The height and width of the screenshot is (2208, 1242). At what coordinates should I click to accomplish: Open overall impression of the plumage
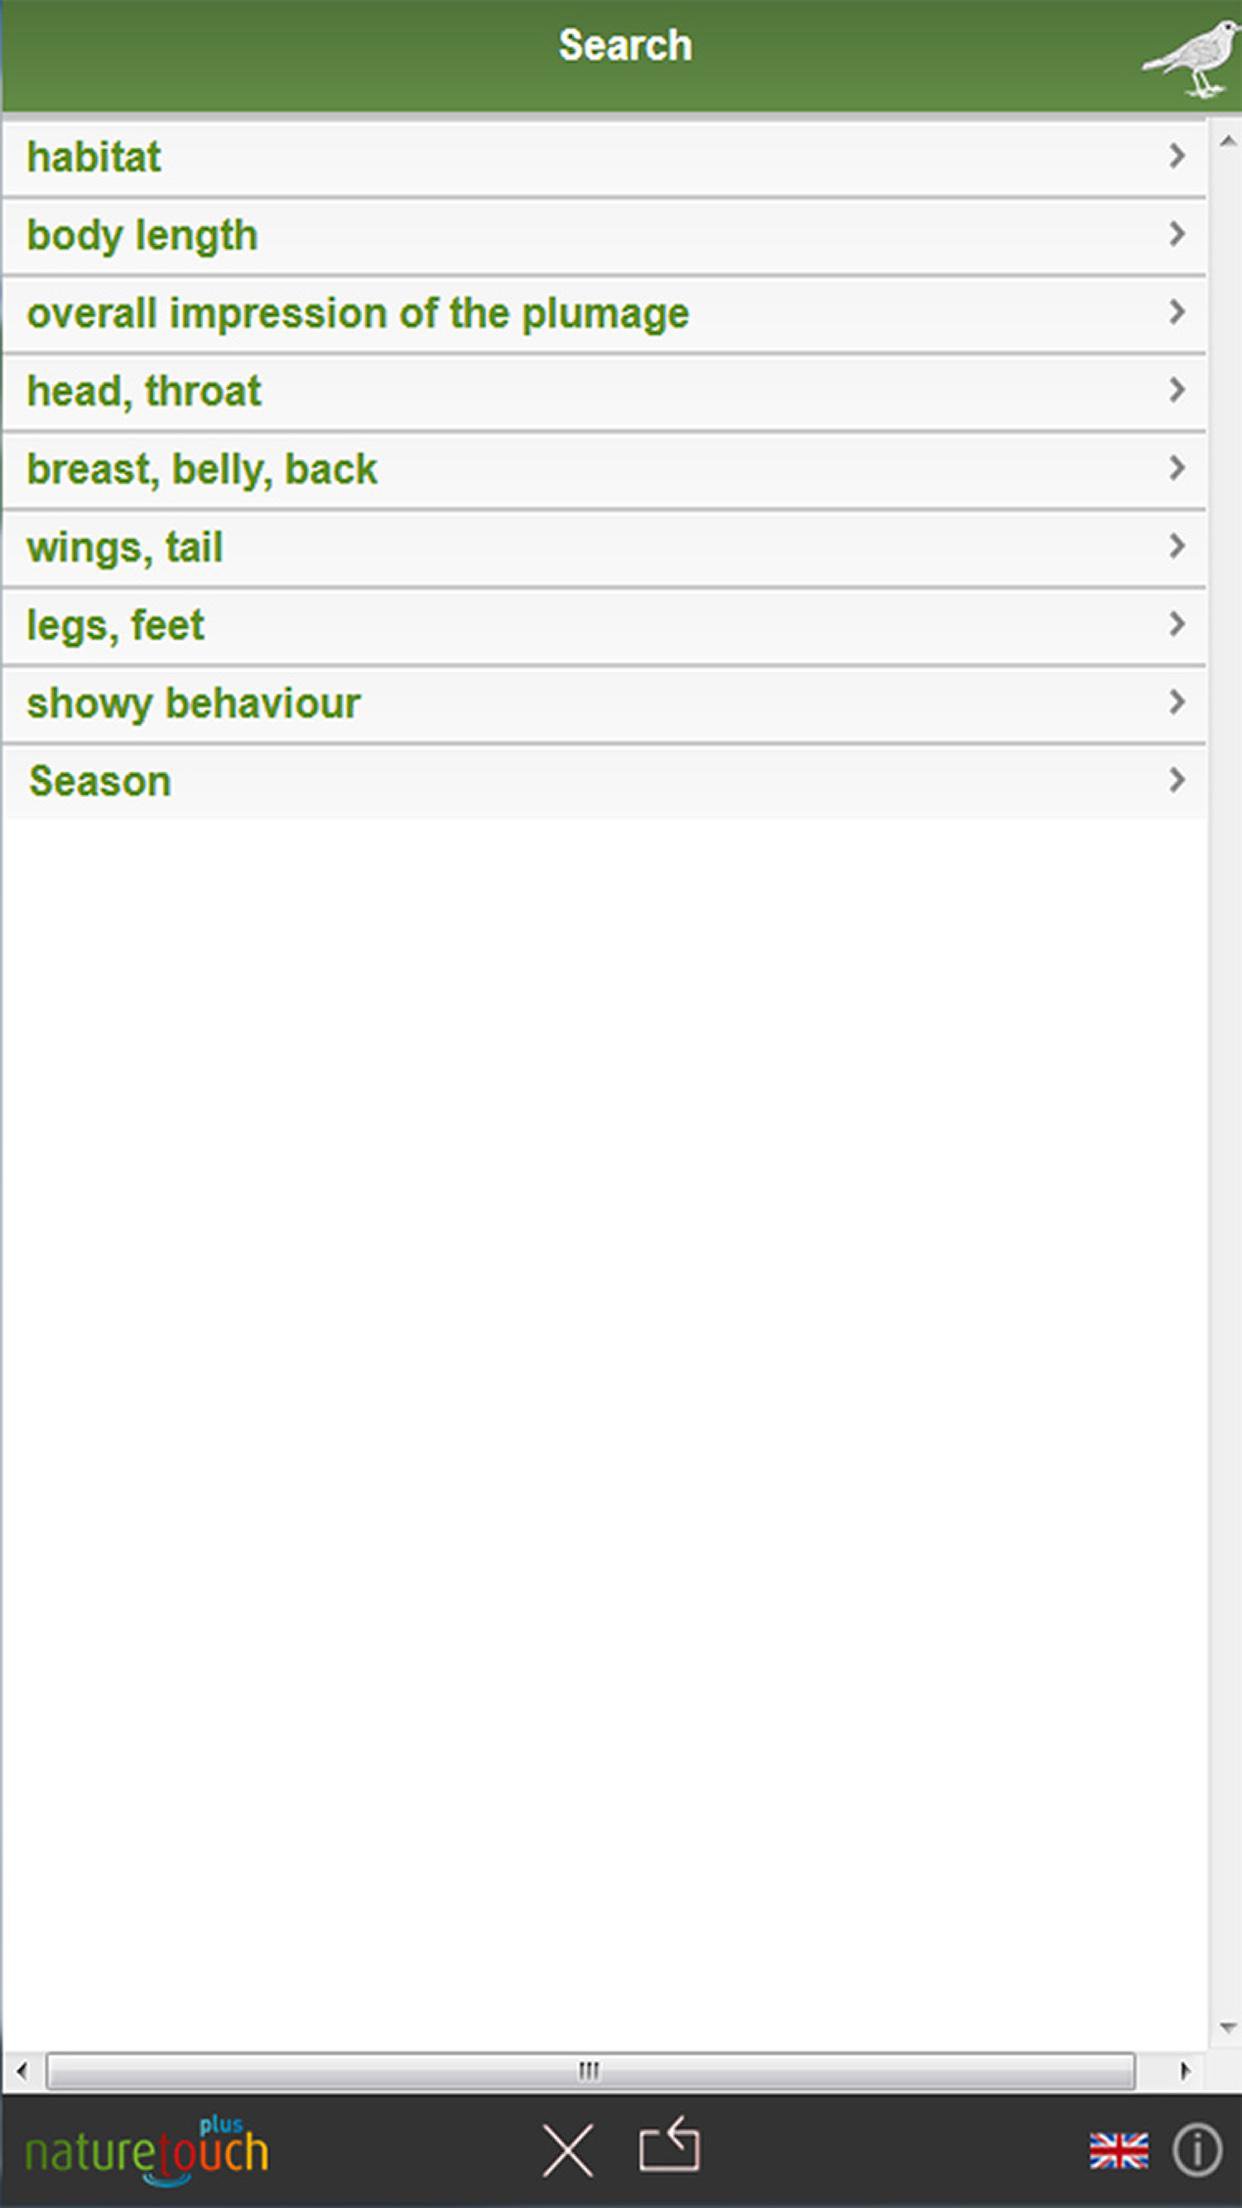[604, 313]
